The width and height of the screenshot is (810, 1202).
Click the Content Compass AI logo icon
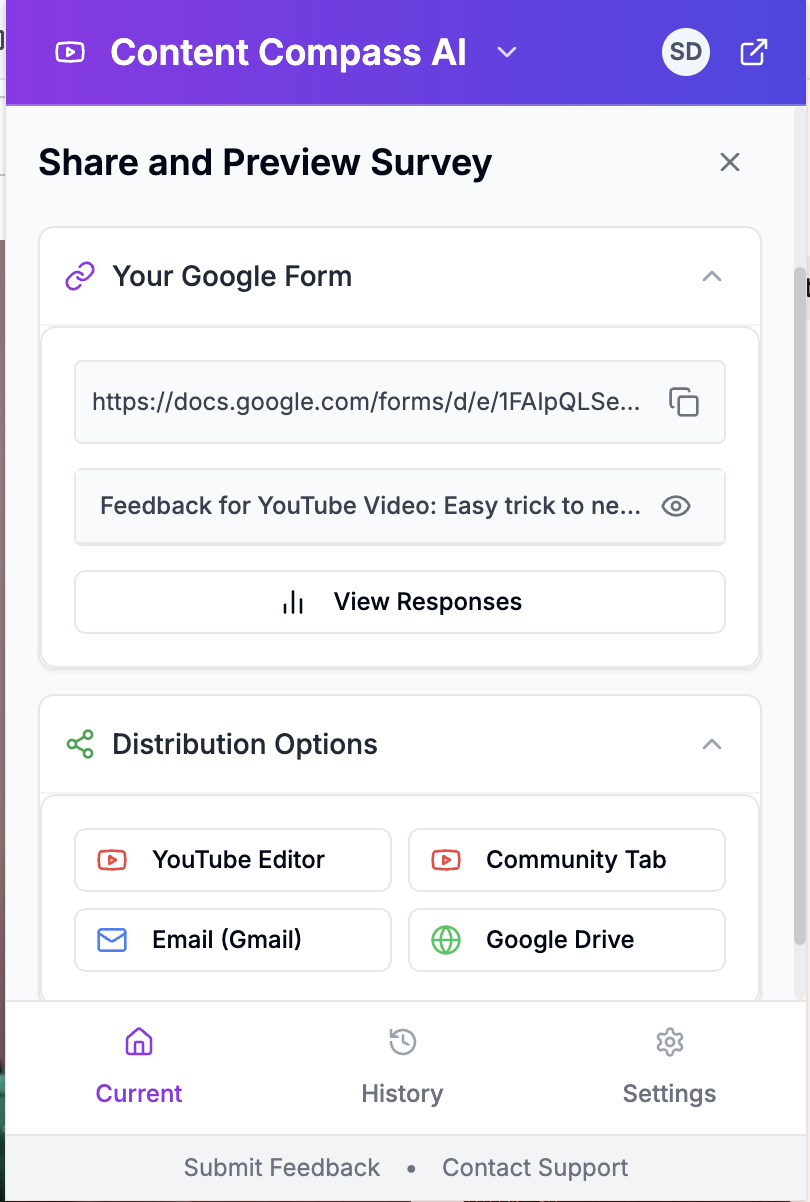click(70, 52)
